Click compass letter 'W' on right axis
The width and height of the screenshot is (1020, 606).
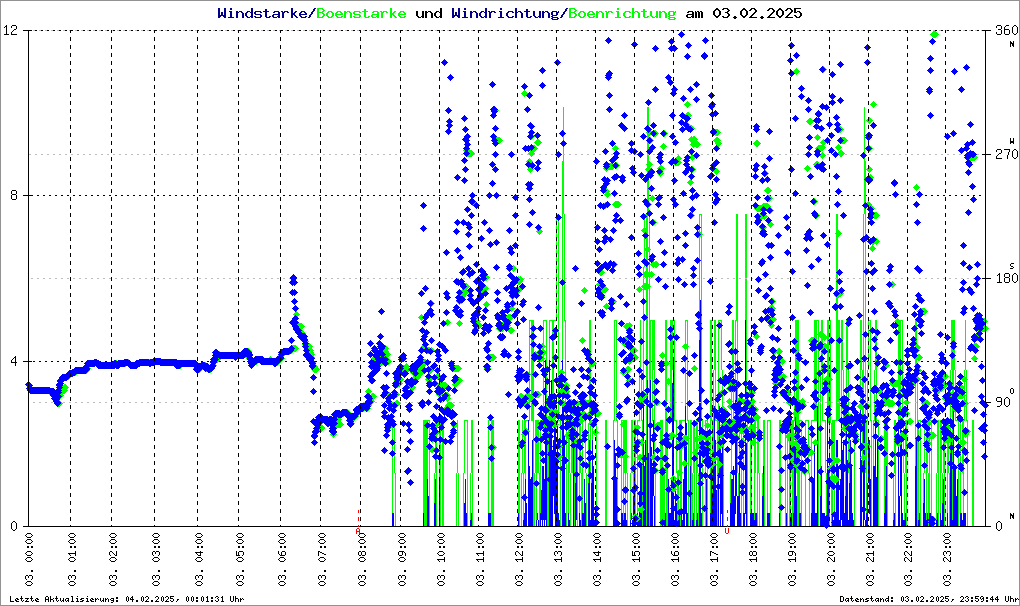pos(1012,140)
